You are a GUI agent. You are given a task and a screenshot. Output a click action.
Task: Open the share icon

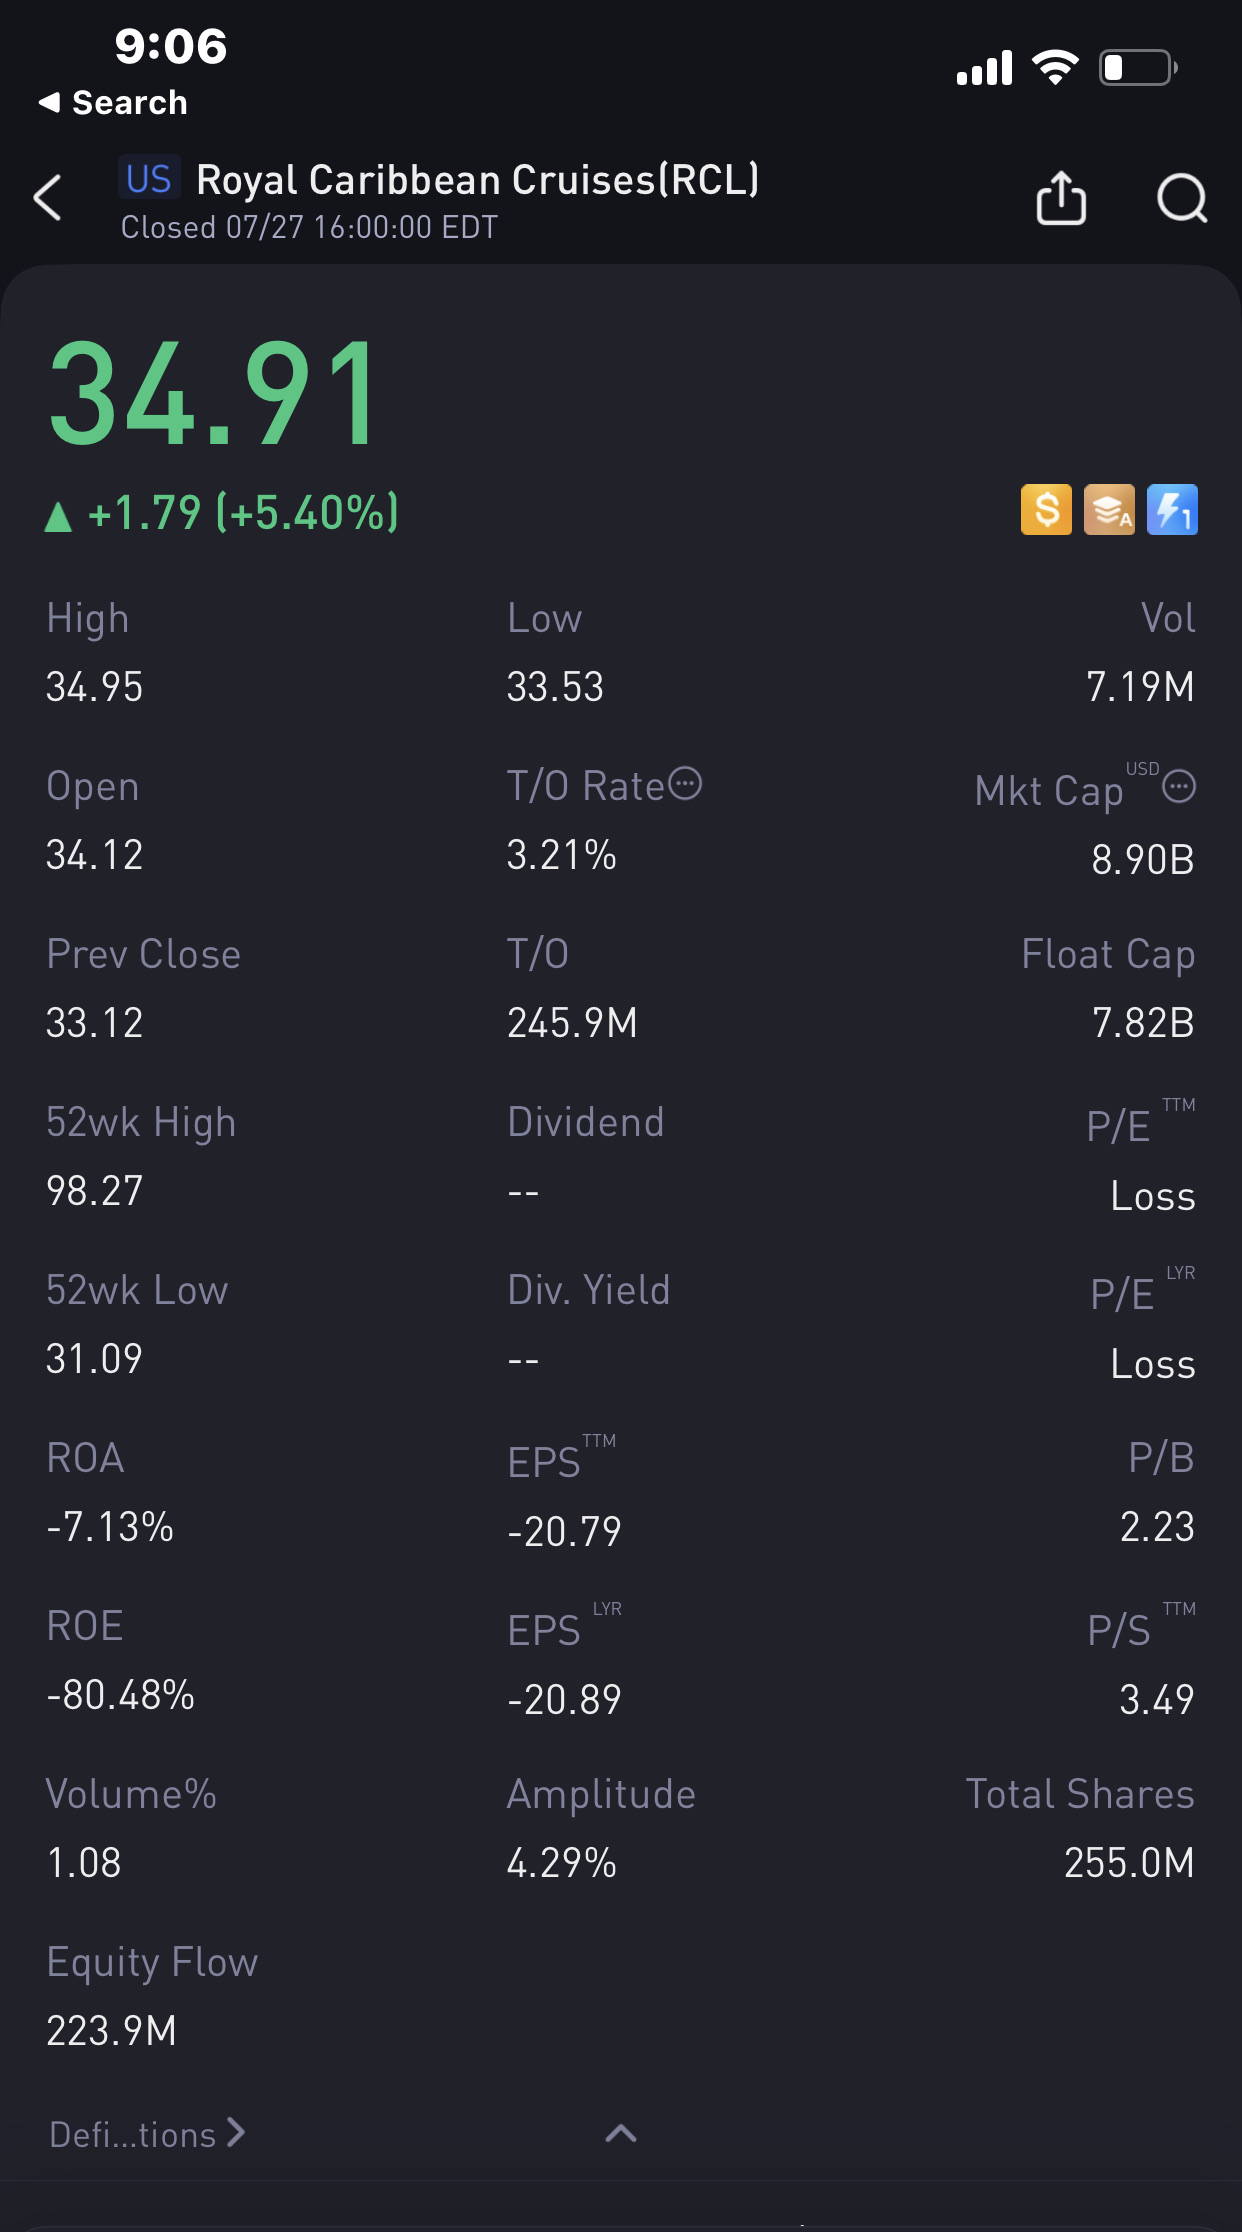coord(1061,197)
